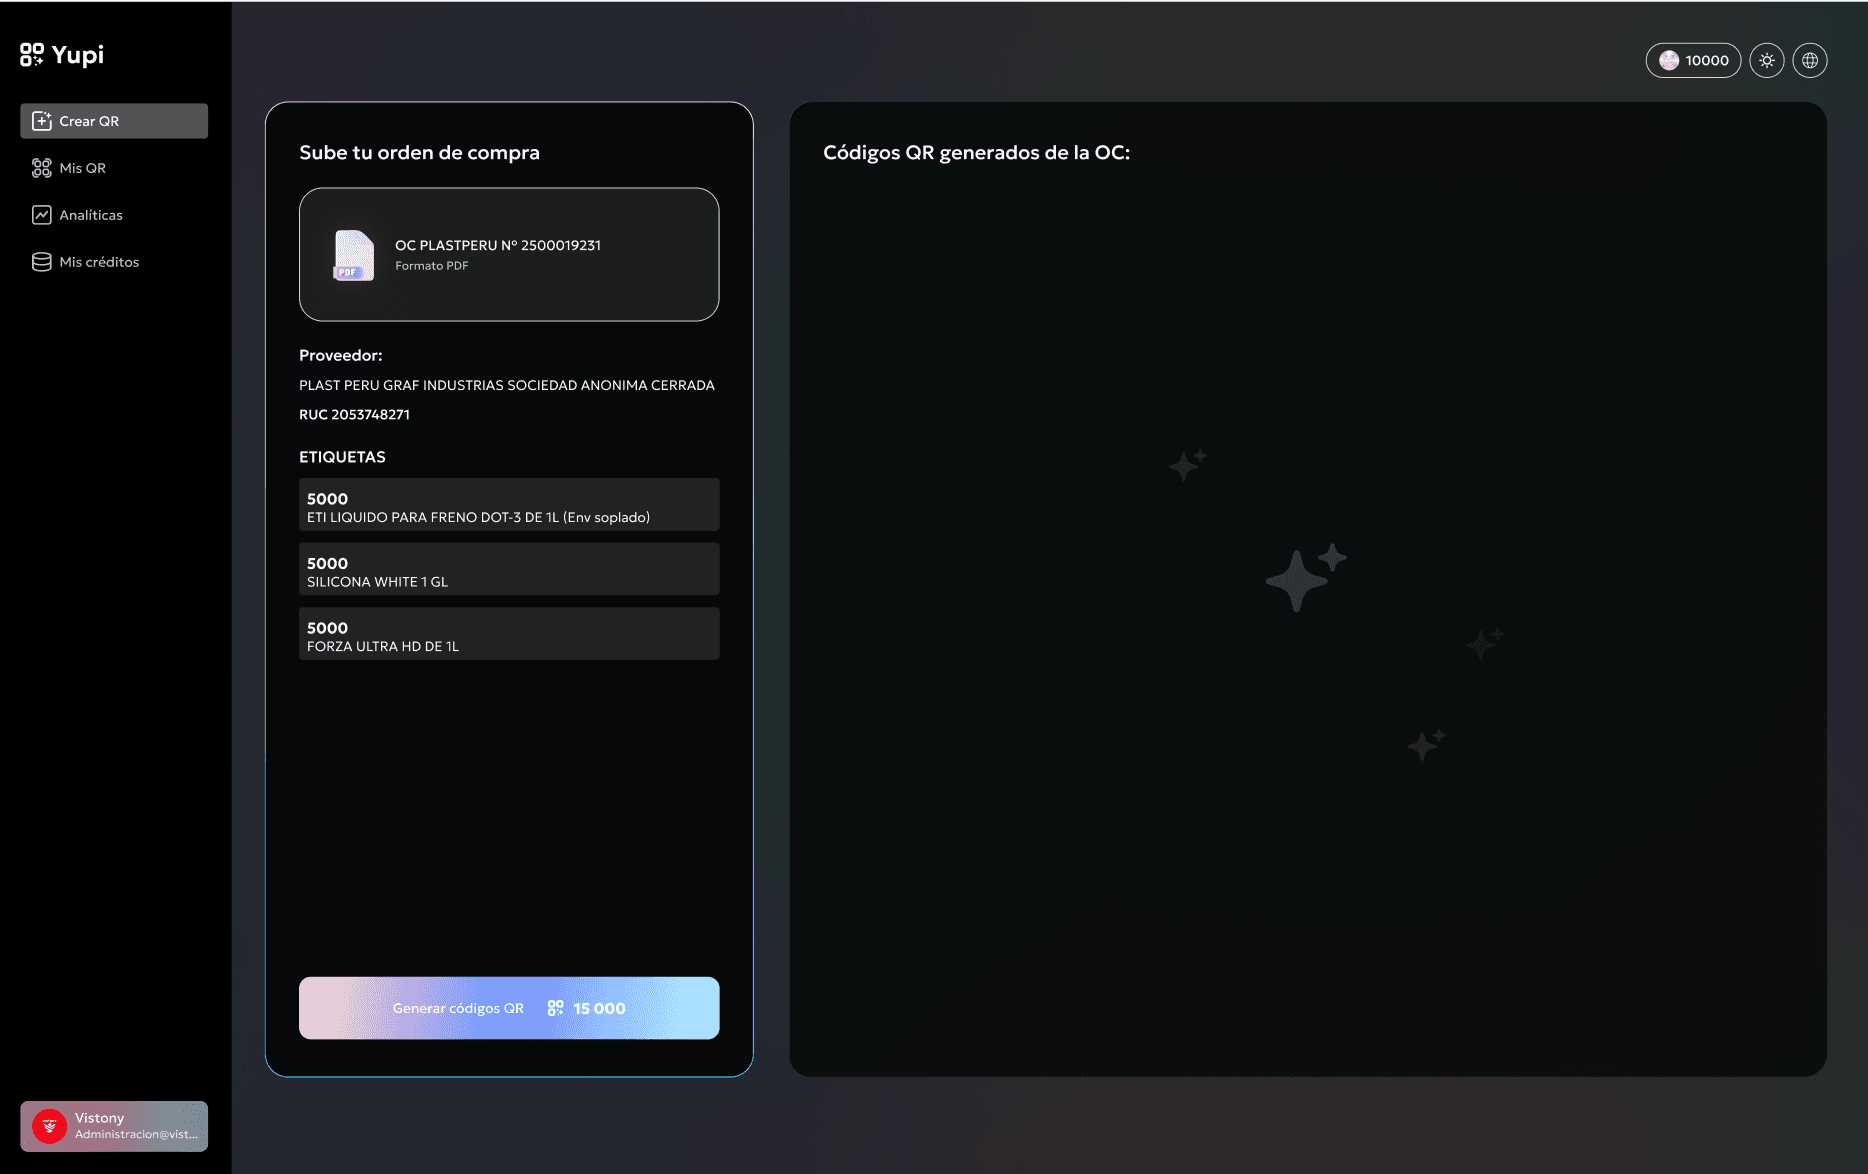Open the 10000 credits balance pill

tap(1693, 61)
